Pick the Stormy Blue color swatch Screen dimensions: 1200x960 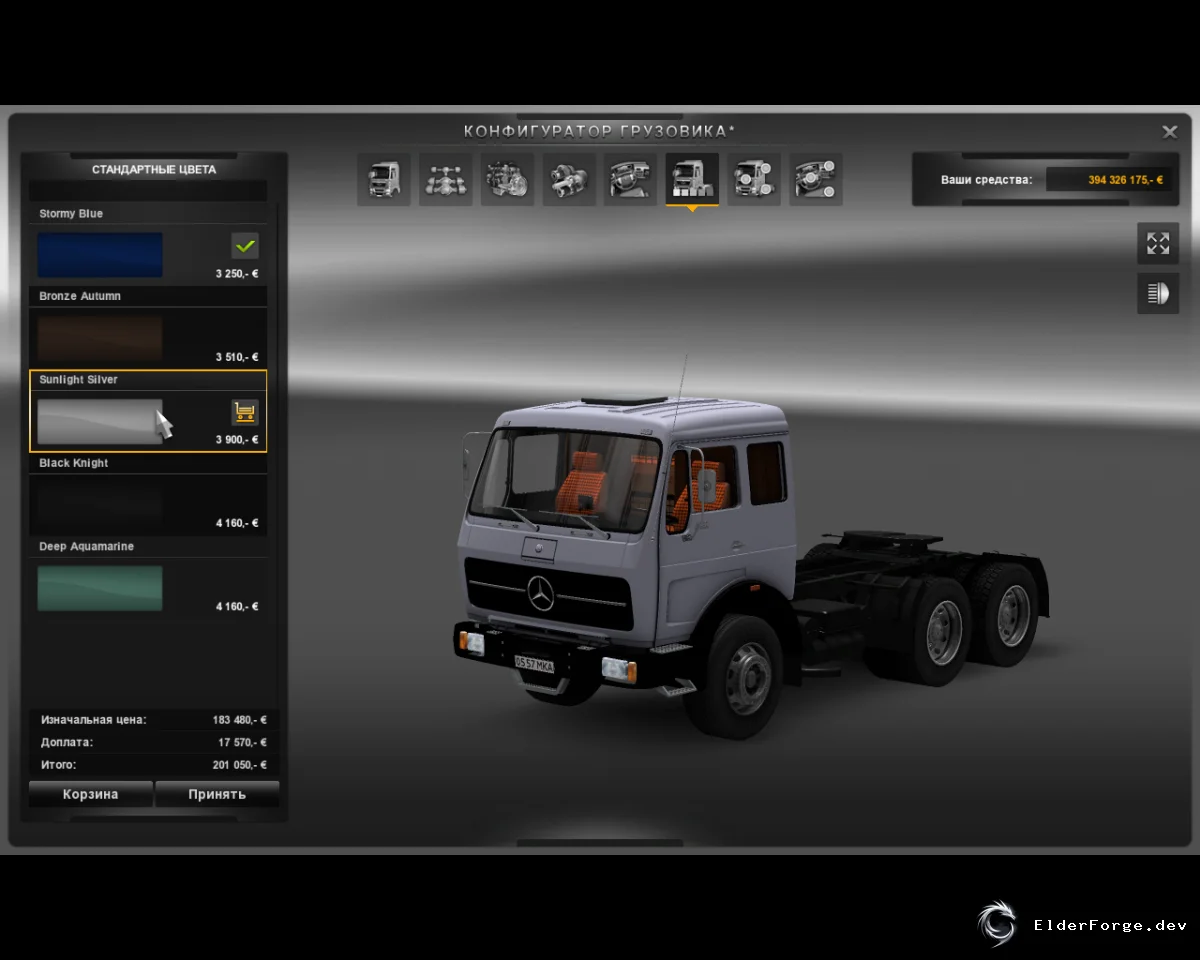point(100,255)
